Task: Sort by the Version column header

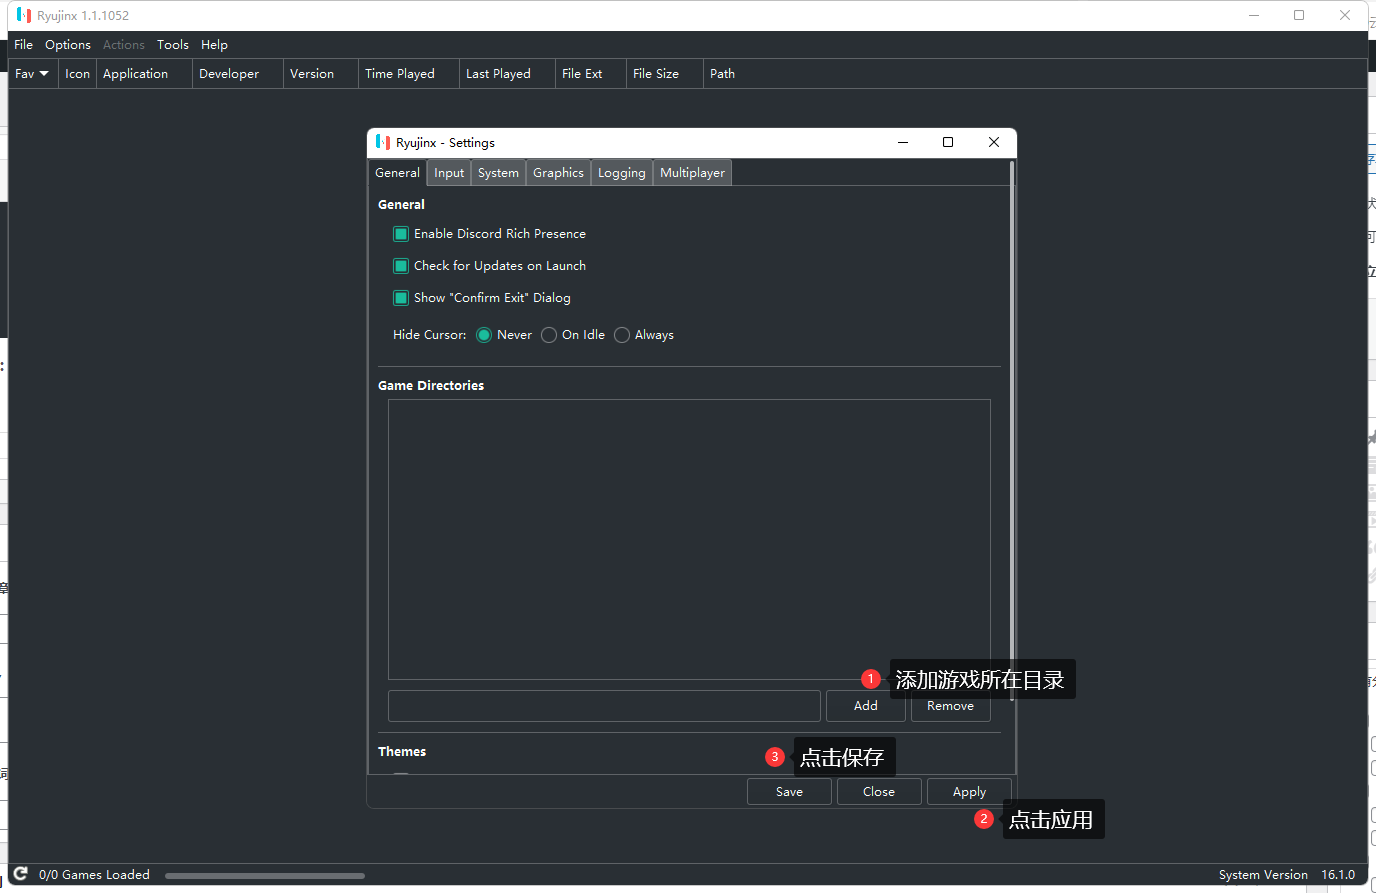Action: 321,74
